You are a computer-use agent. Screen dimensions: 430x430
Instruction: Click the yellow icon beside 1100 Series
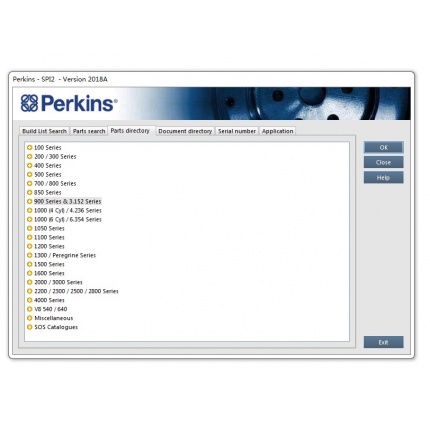pos(30,237)
